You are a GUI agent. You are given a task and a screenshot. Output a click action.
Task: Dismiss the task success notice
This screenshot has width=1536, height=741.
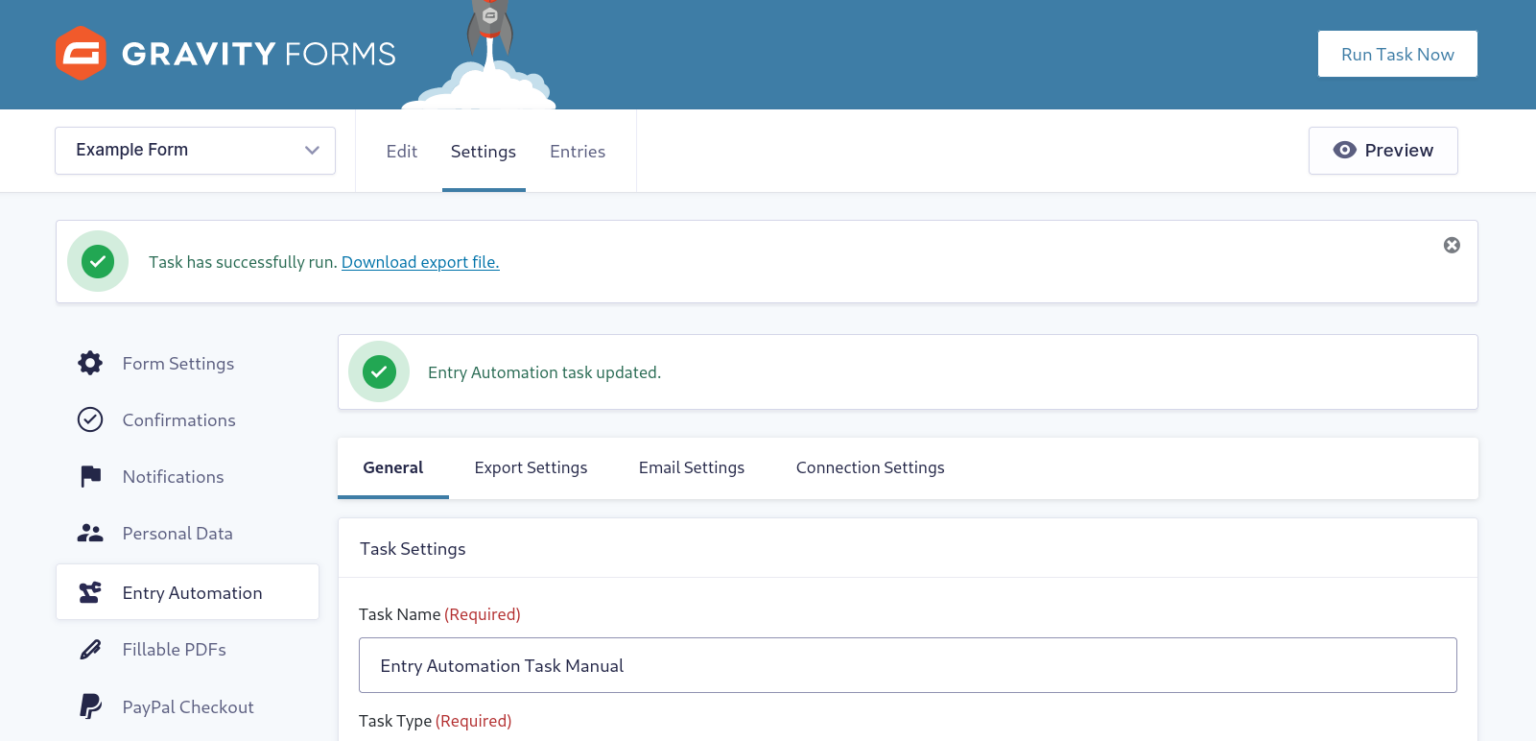click(x=1451, y=244)
